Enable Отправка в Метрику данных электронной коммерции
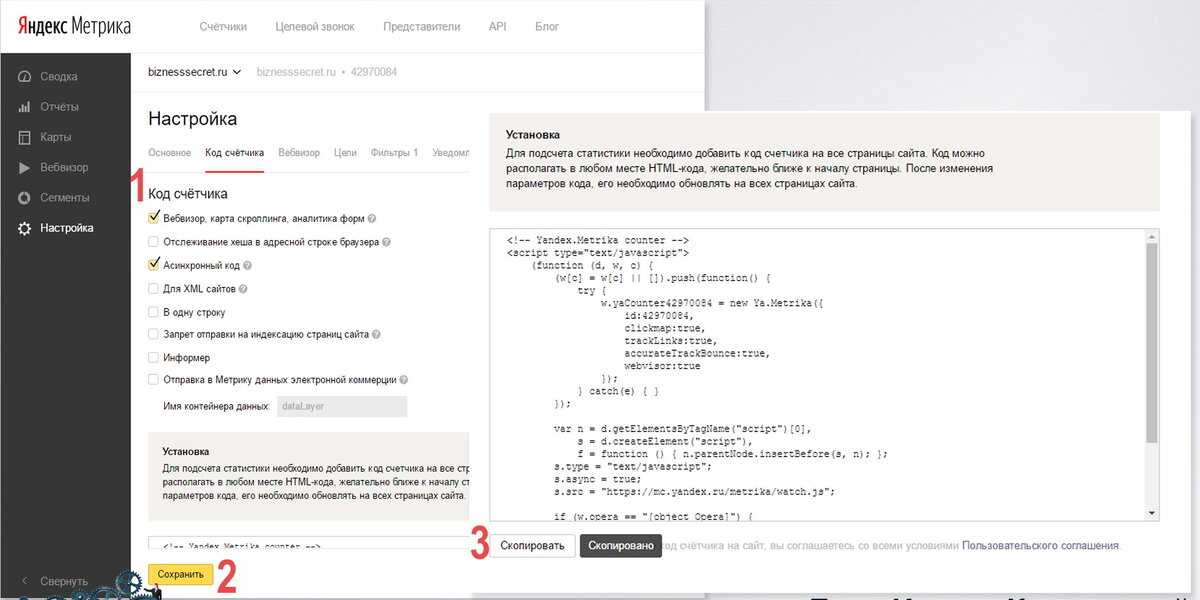This screenshot has width=1200, height=600. click(153, 380)
